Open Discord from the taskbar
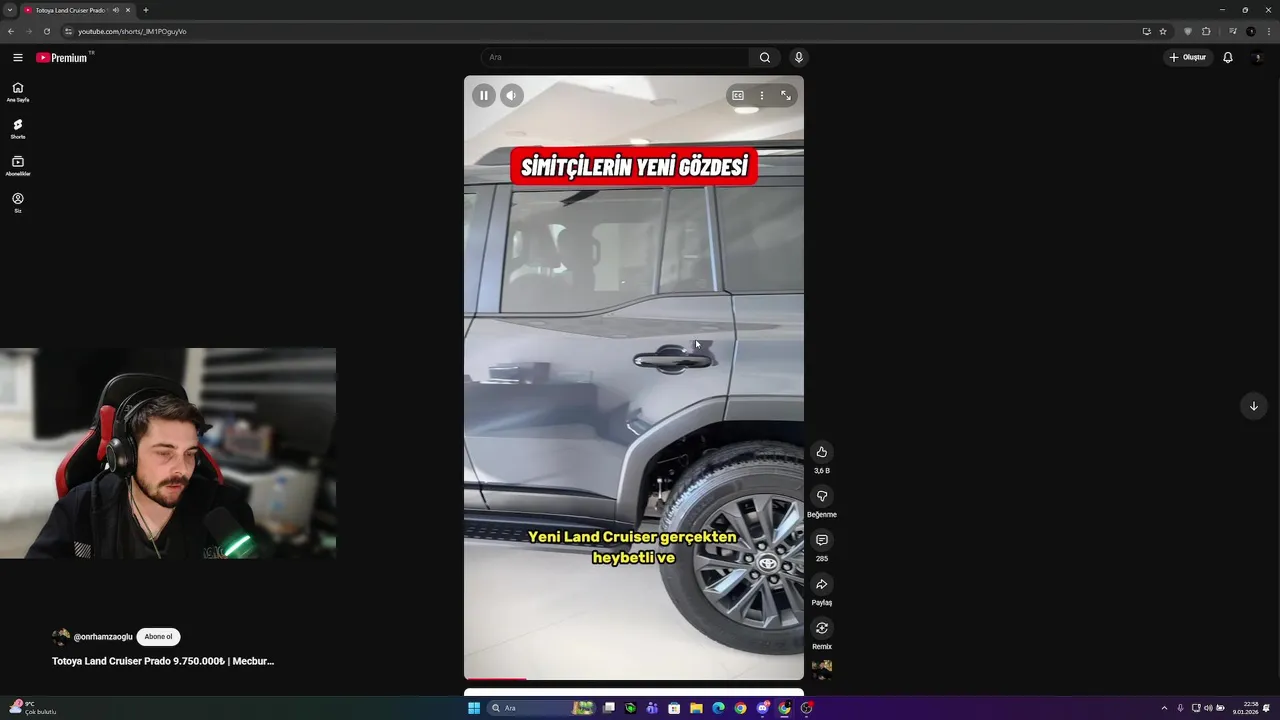This screenshot has width=1280, height=720. tap(762, 708)
